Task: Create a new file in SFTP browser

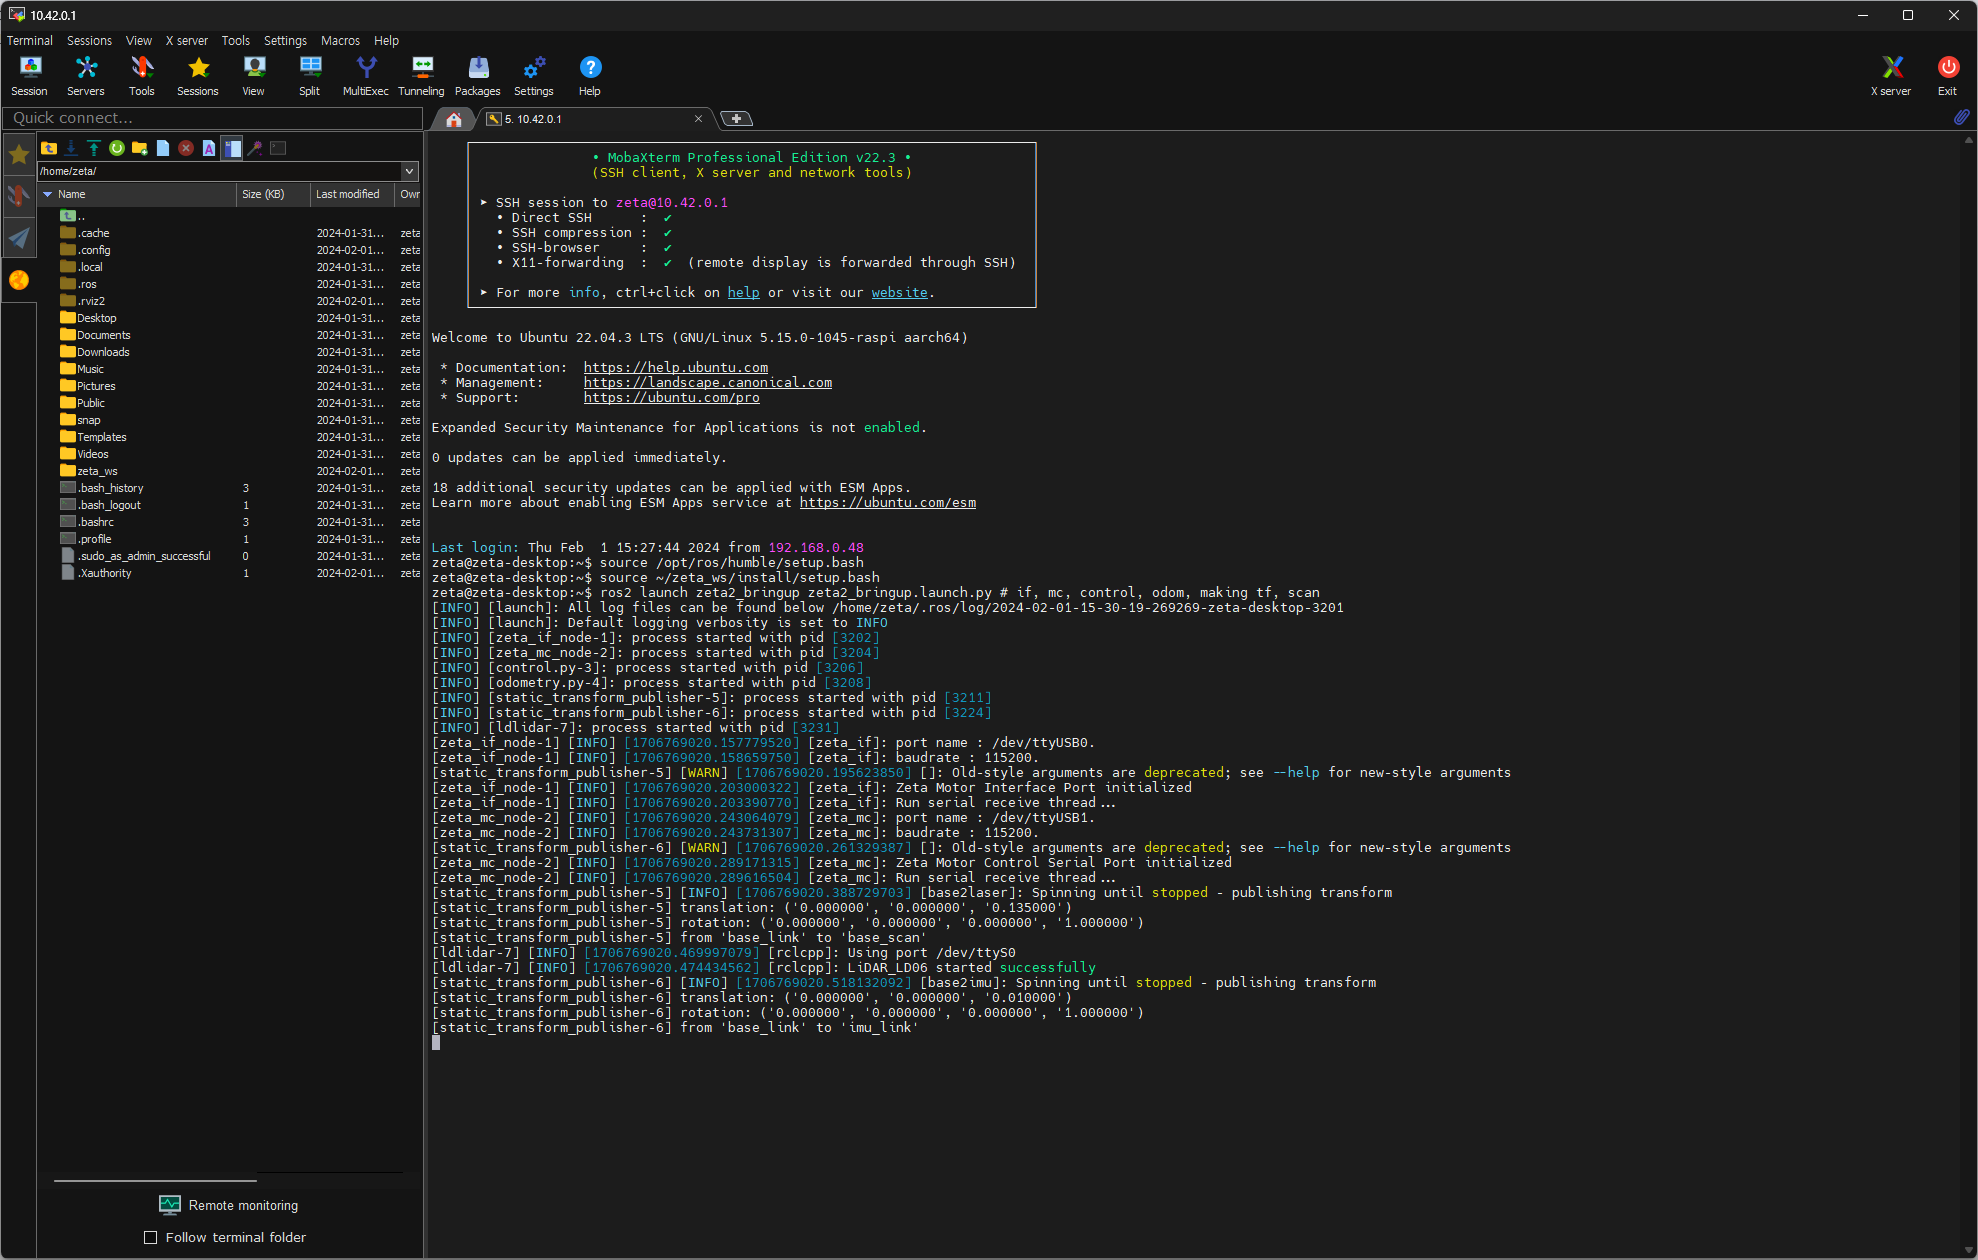Action: tap(163, 148)
